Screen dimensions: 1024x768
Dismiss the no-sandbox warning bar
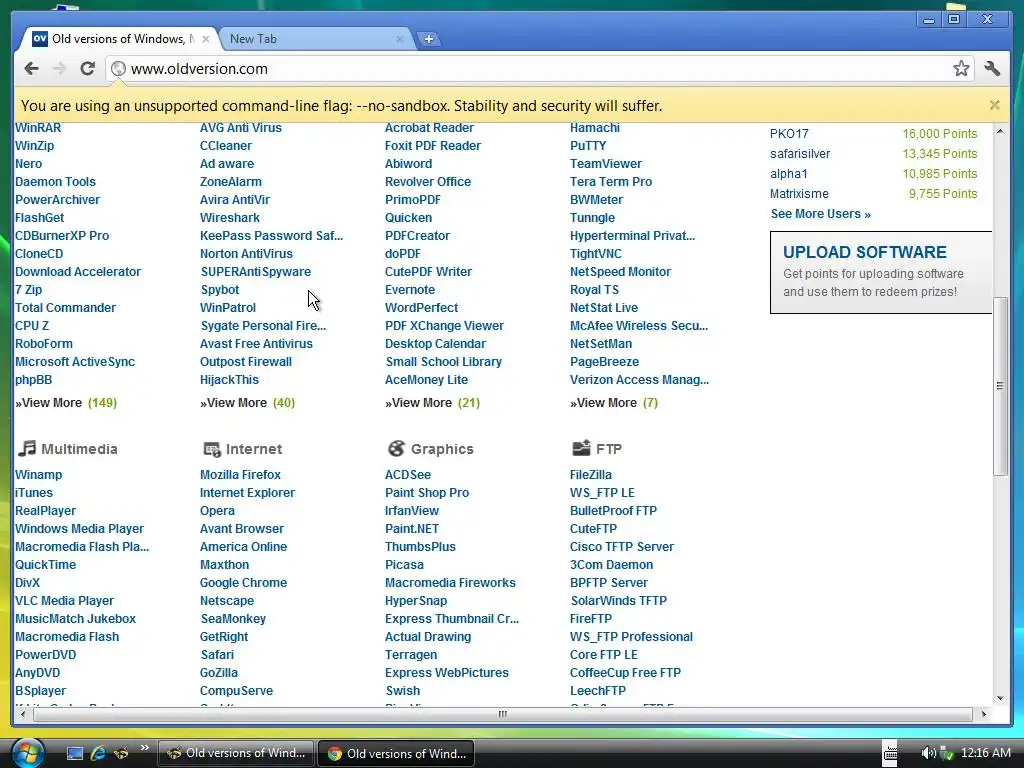click(994, 105)
